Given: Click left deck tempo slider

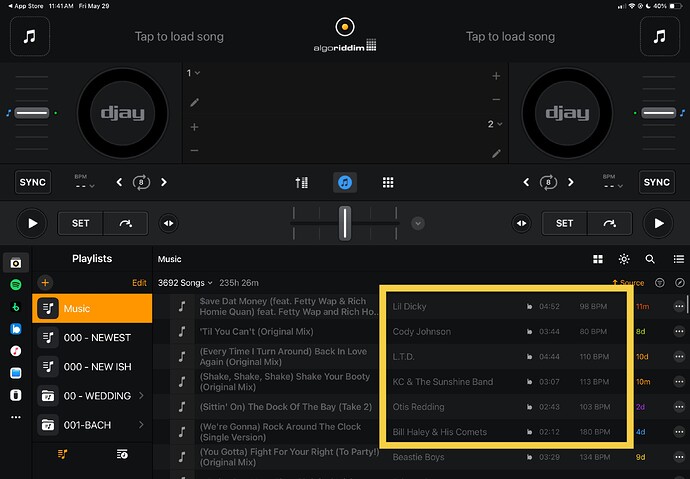Looking at the screenshot, I should coord(32,113).
